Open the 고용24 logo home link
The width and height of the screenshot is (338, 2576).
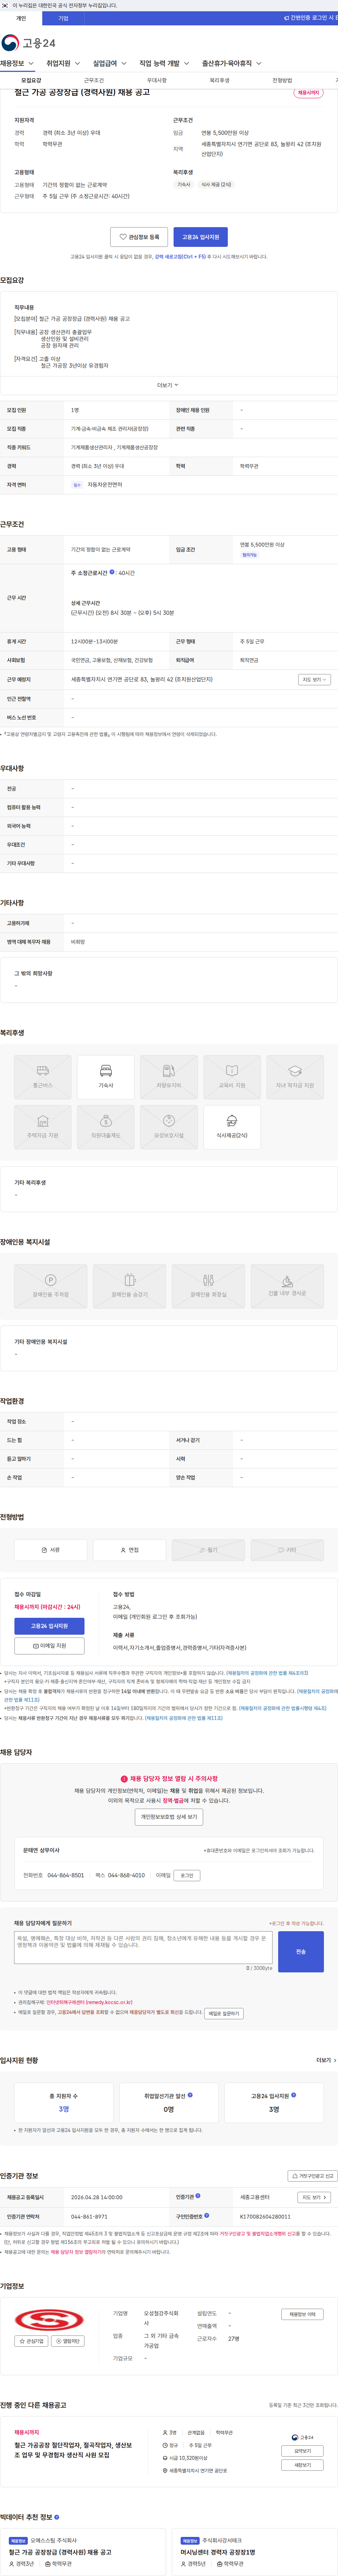28,43
